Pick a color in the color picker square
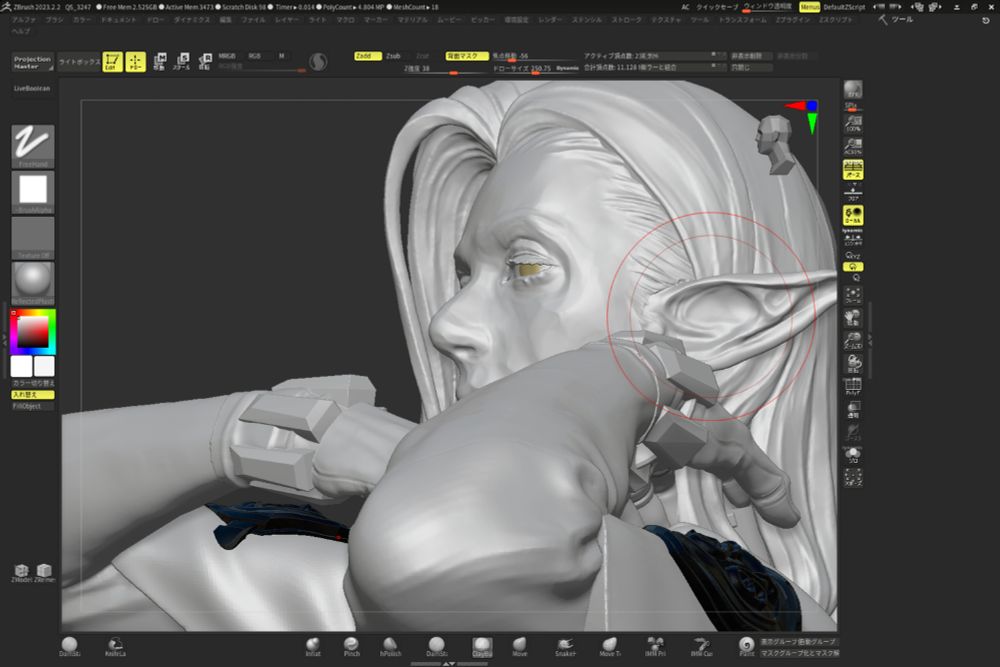 tap(32, 332)
